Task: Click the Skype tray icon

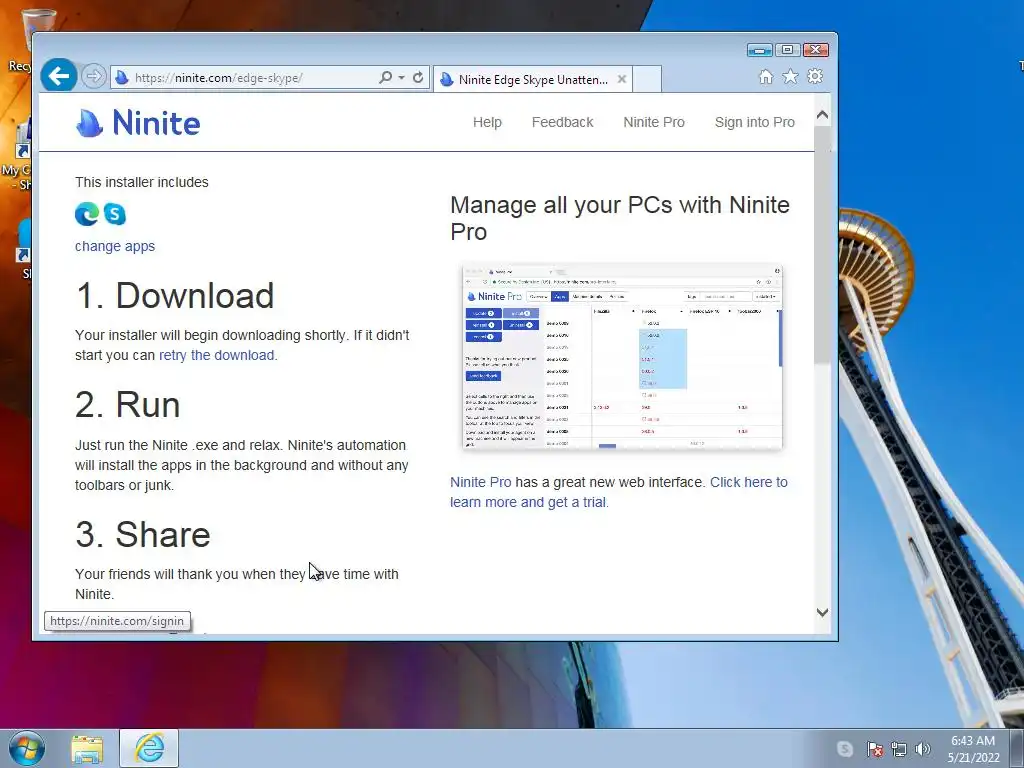Action: (844, 749)
